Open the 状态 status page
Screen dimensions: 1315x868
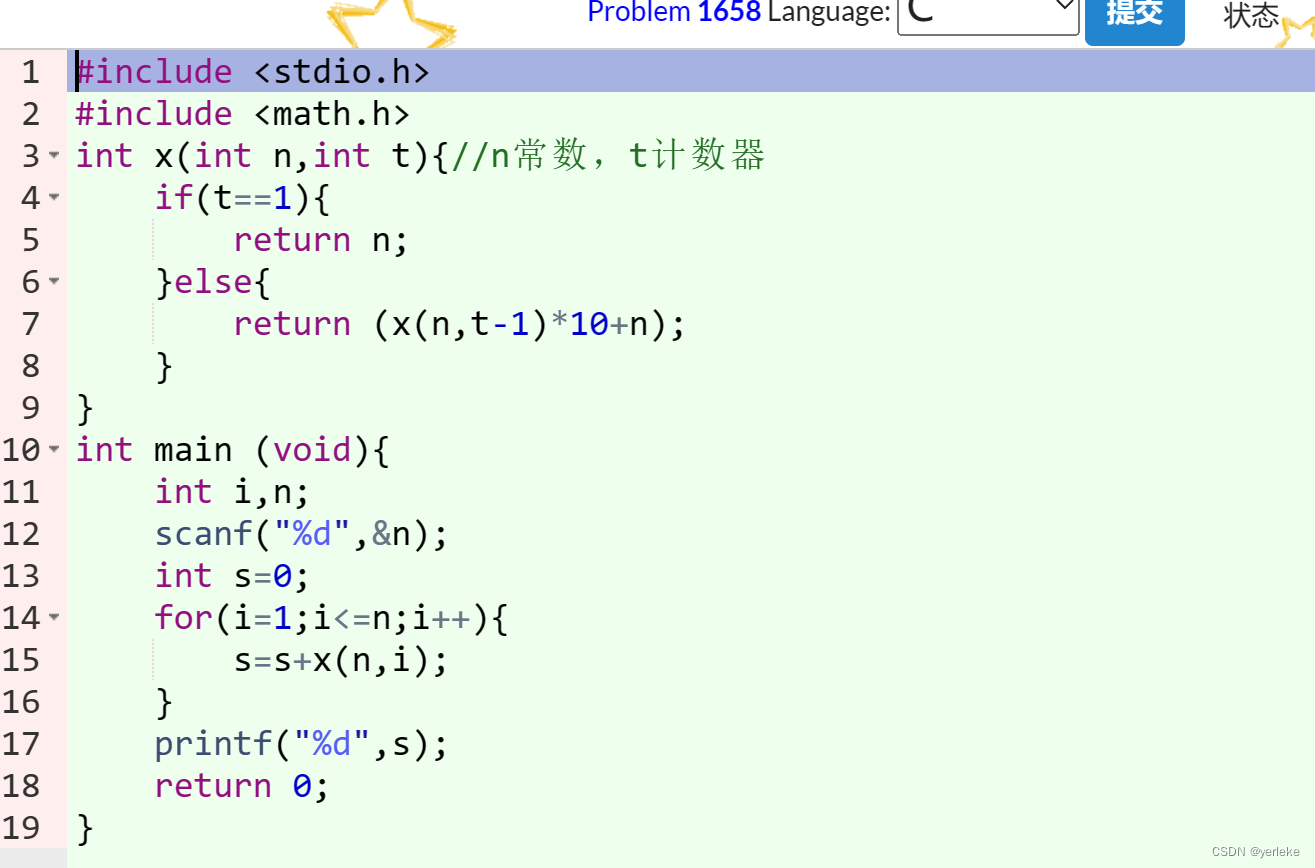(x=1249, y=16)
